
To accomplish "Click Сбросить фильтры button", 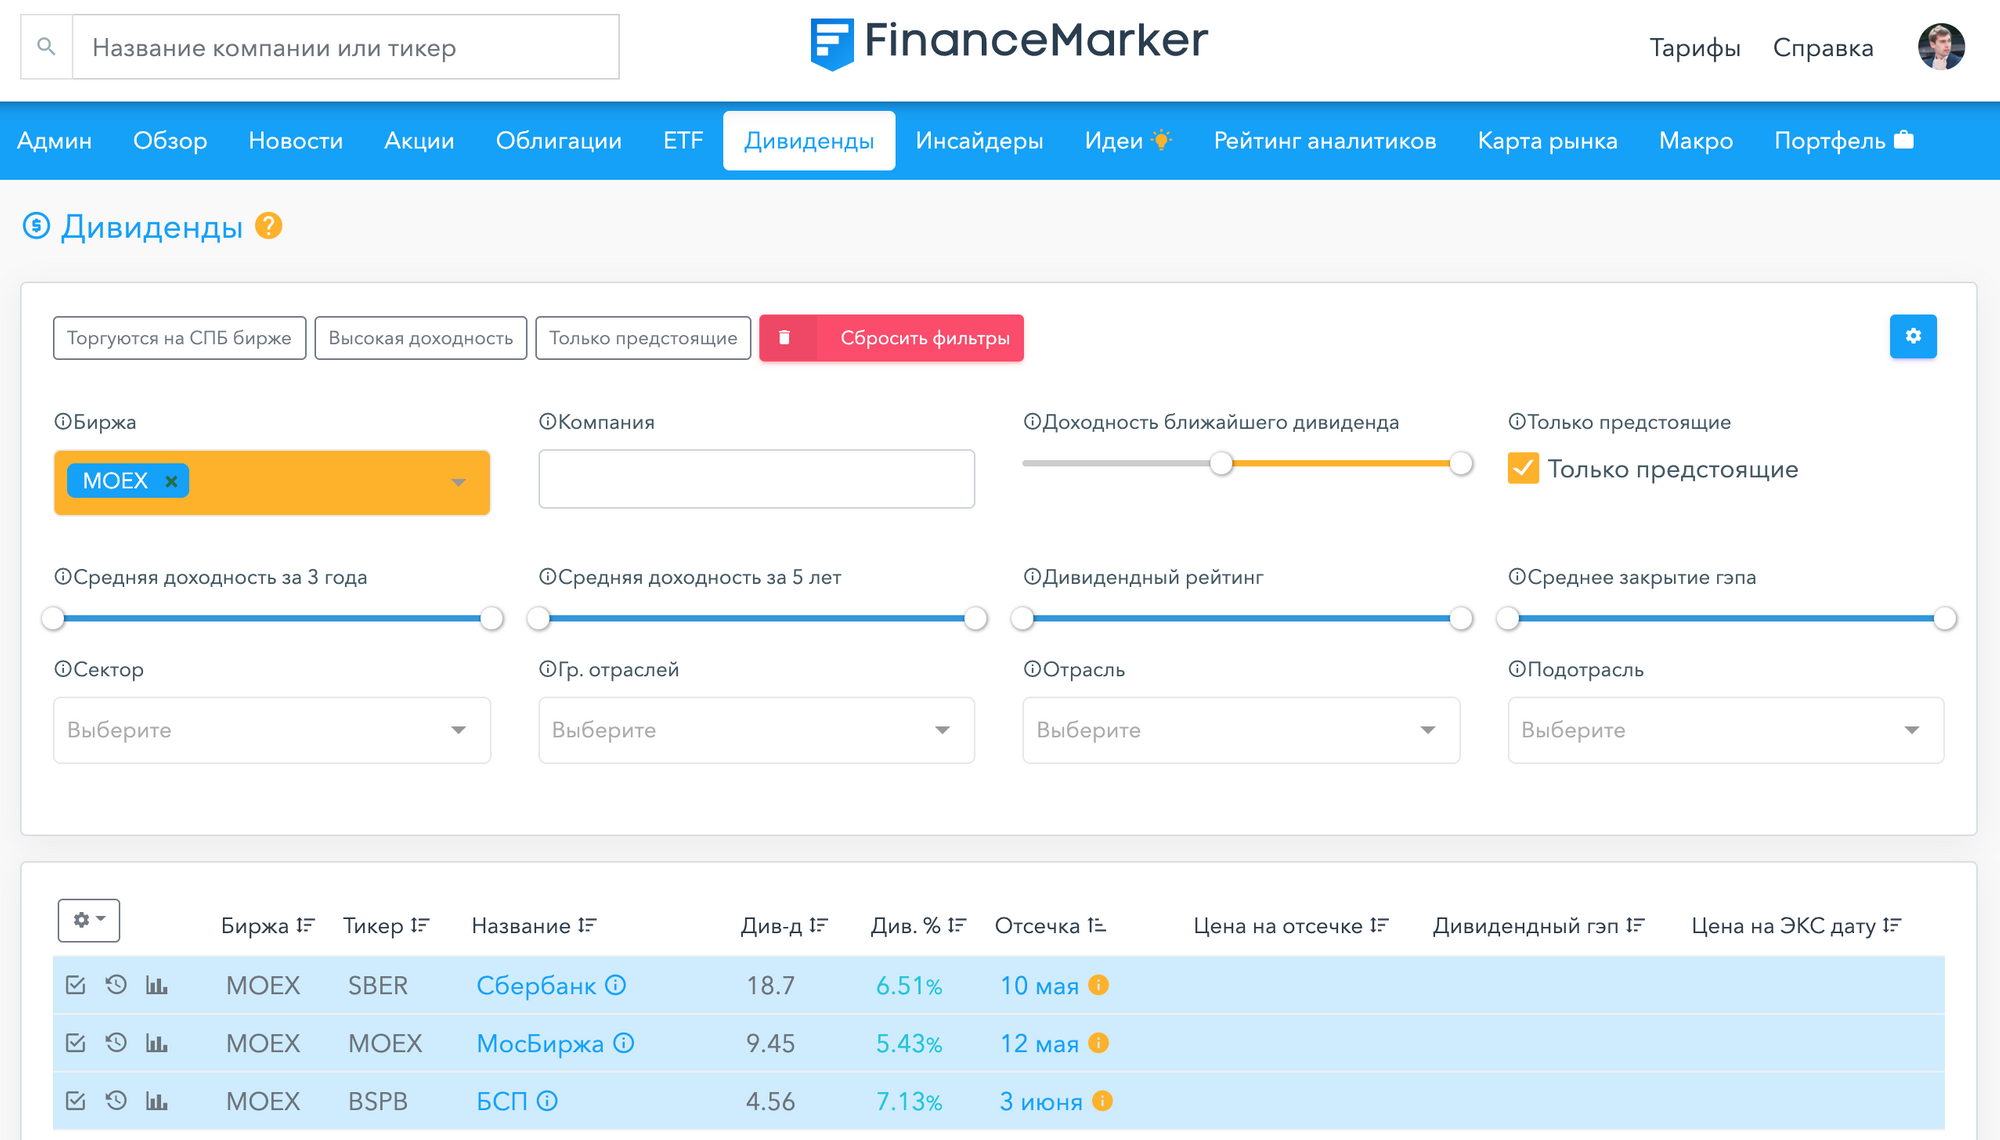I will click(x=891, y=338).
